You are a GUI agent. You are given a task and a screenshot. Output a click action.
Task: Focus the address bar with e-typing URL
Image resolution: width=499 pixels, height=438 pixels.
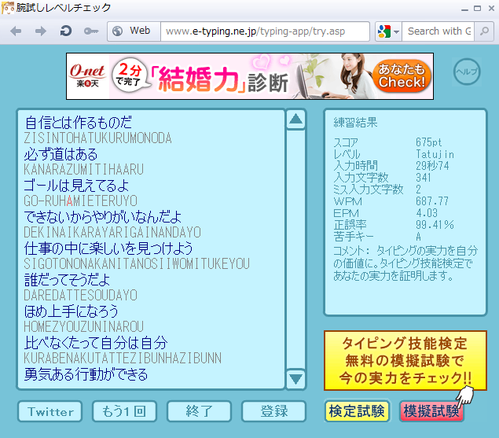coord(265,31)
